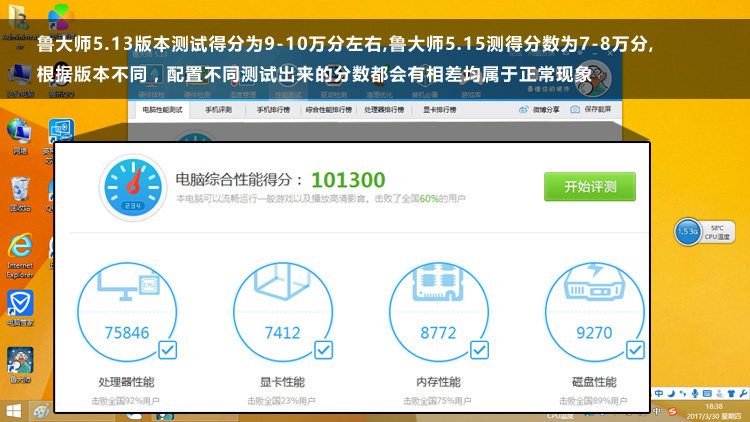Click the 内存性能 label
Viewport: 750px width, 422px height.
tap(438, 382)
